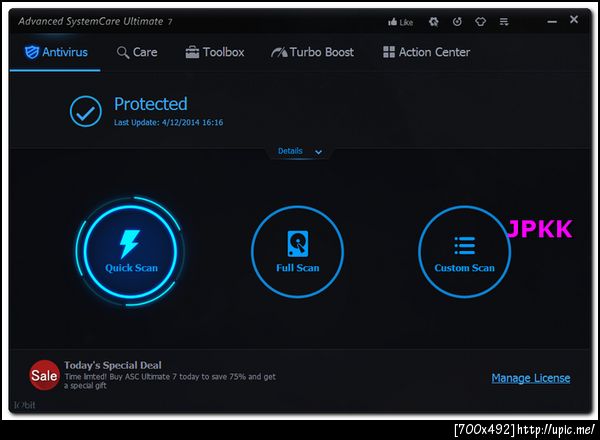Screen dimensions: 600x440
Task: Open the Custom Scan option
Action: point(464,252)
